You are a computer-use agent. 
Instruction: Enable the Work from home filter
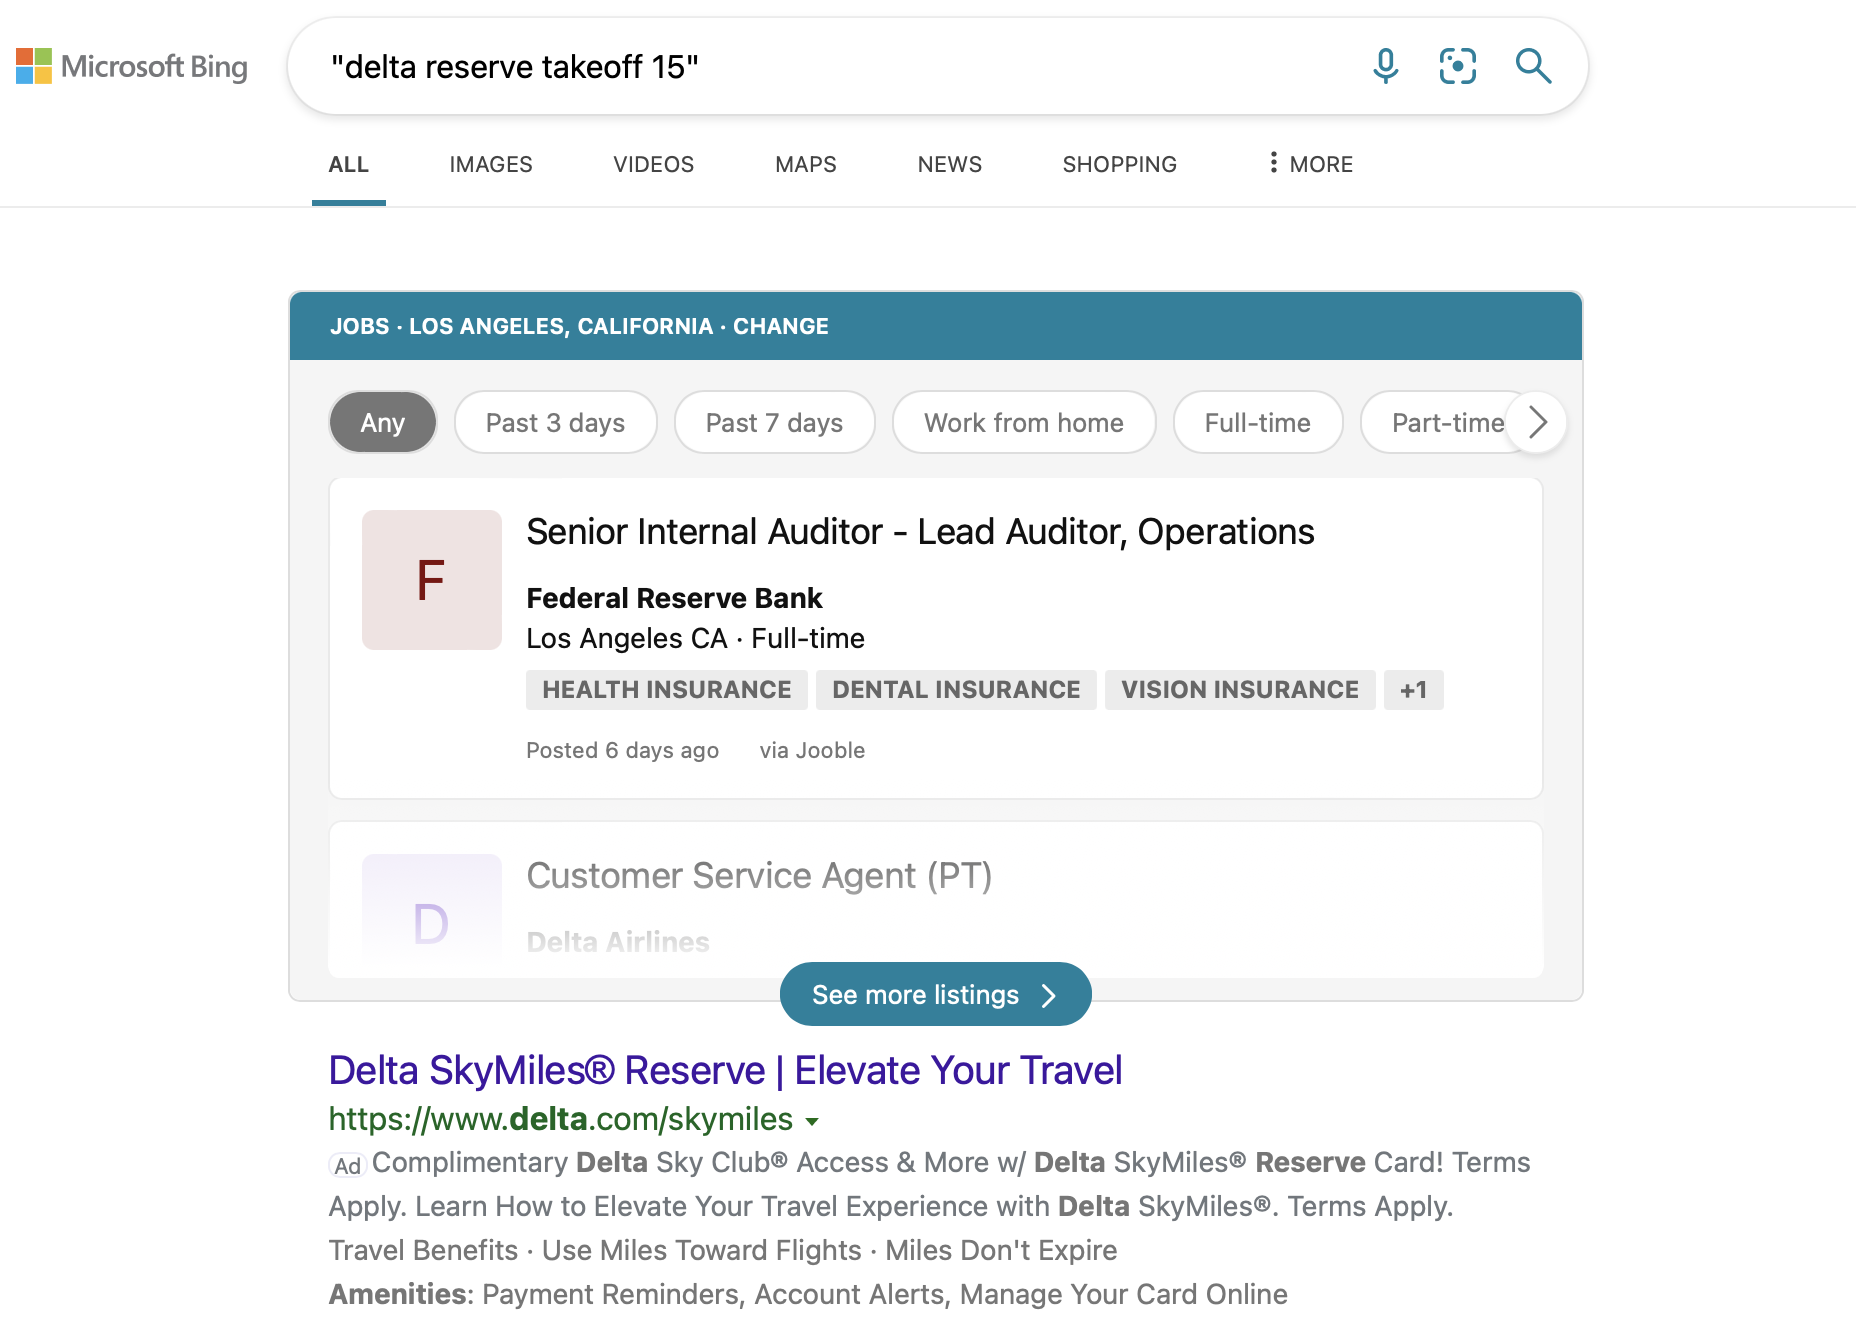tap(1023, 423)
